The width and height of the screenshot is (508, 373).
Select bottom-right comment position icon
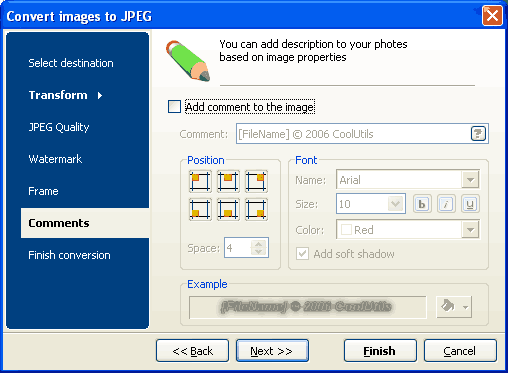(256, 210)
